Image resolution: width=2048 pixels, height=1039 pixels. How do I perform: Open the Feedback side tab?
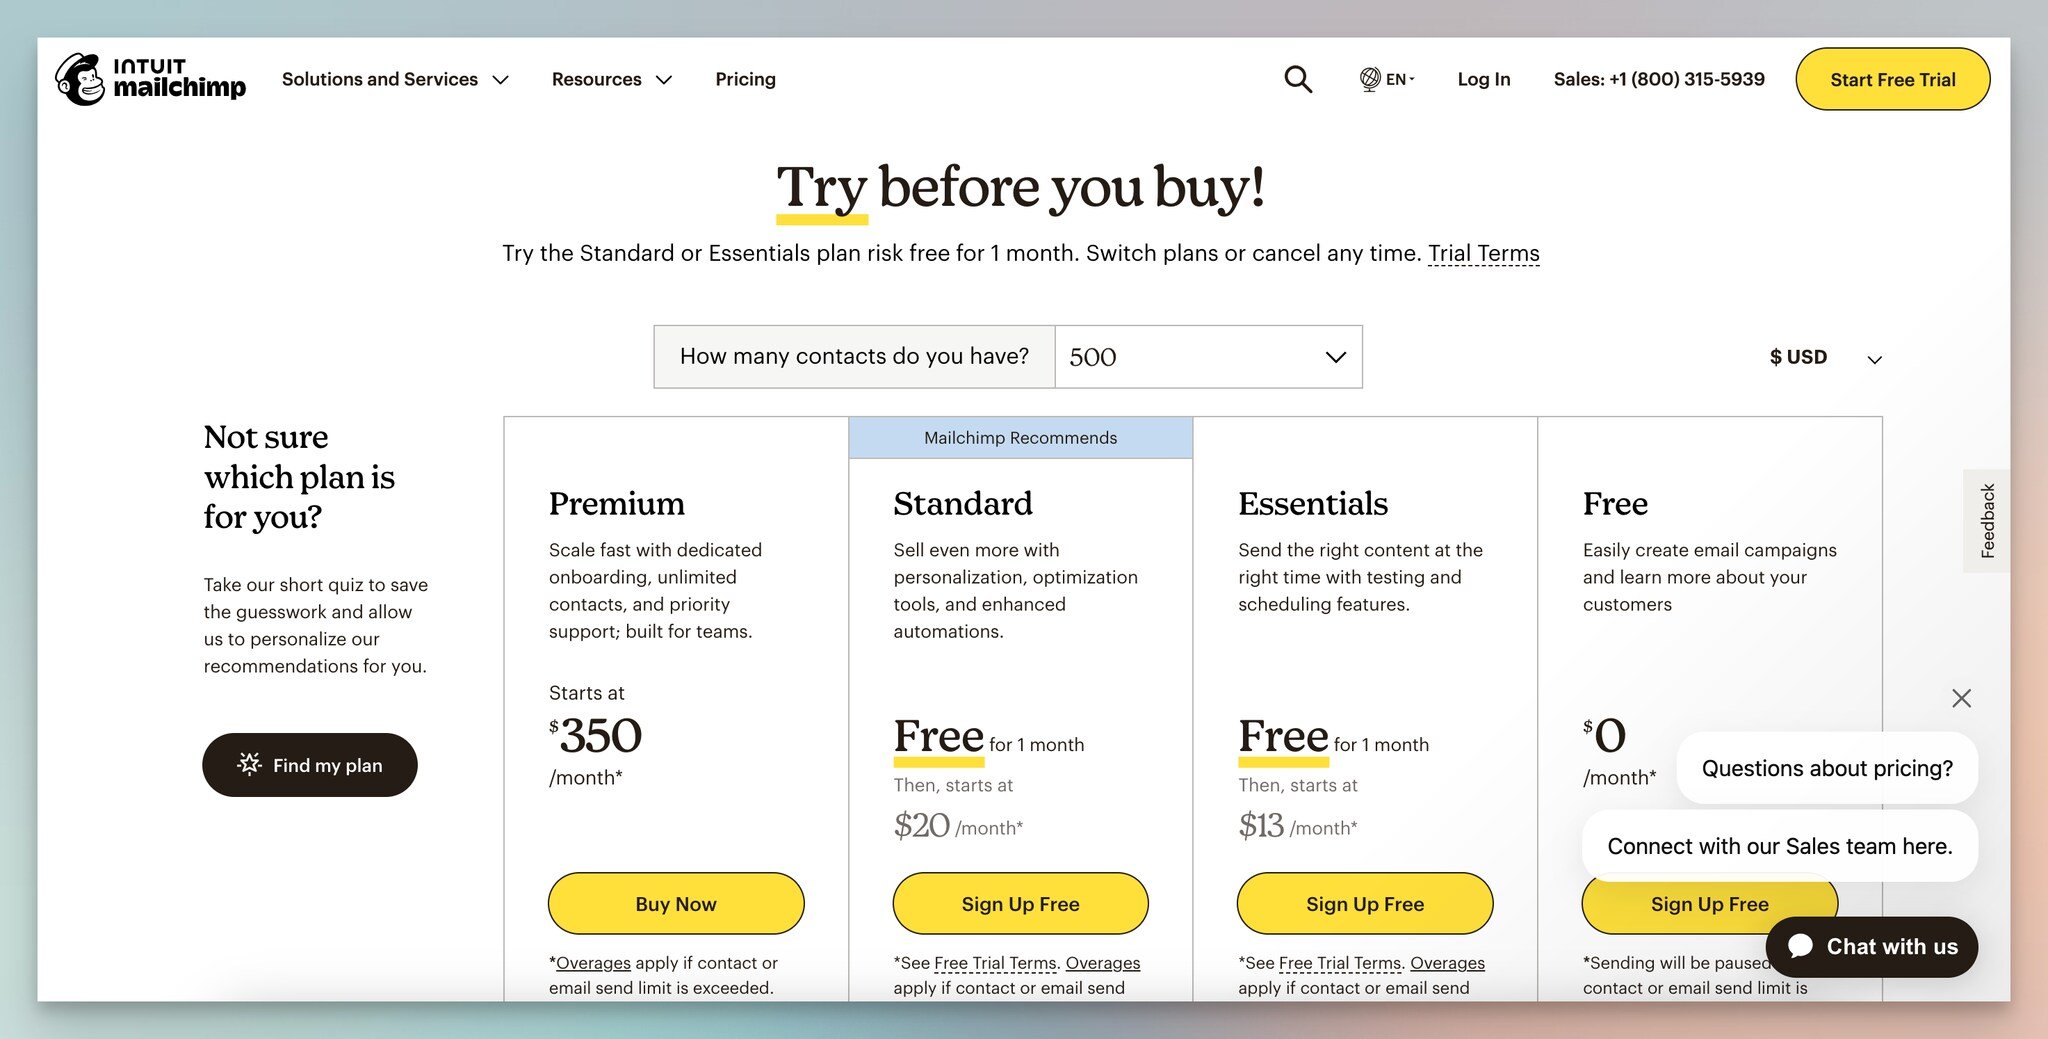pos(1988,520)
